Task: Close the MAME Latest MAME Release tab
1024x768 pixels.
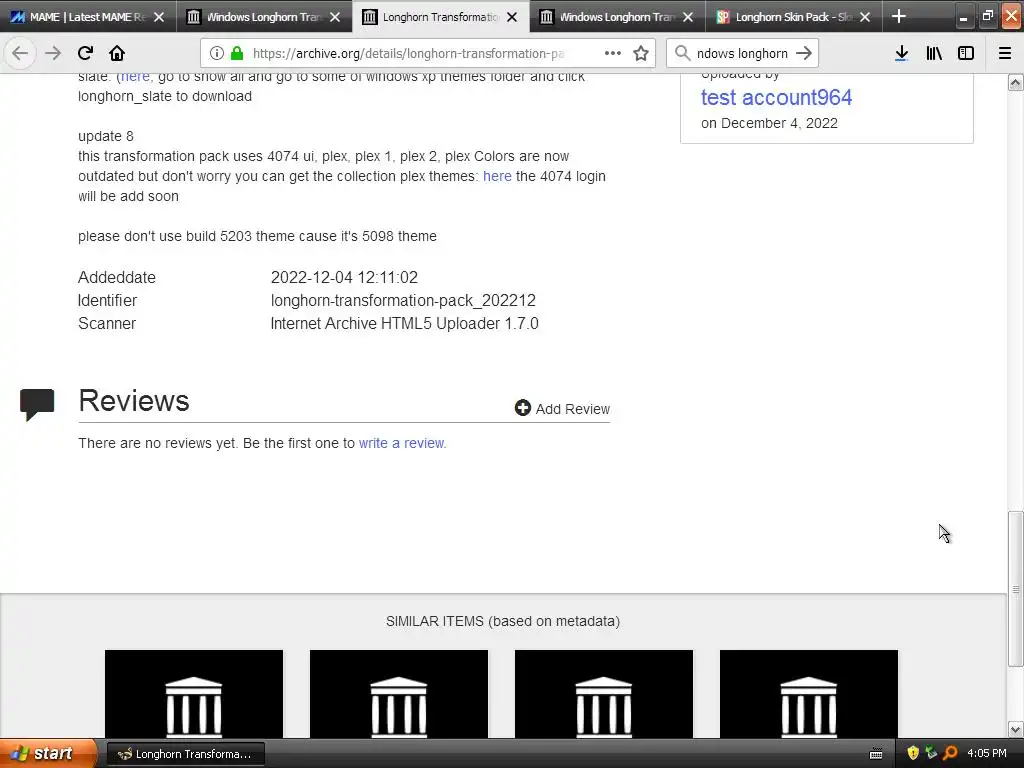Action: point(159,17)
